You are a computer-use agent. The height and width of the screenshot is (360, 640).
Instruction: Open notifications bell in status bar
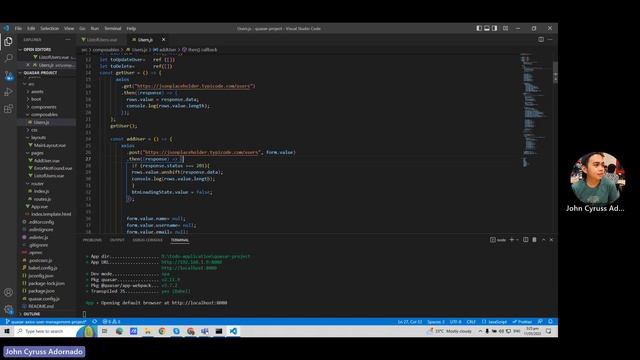click(550, 322)
